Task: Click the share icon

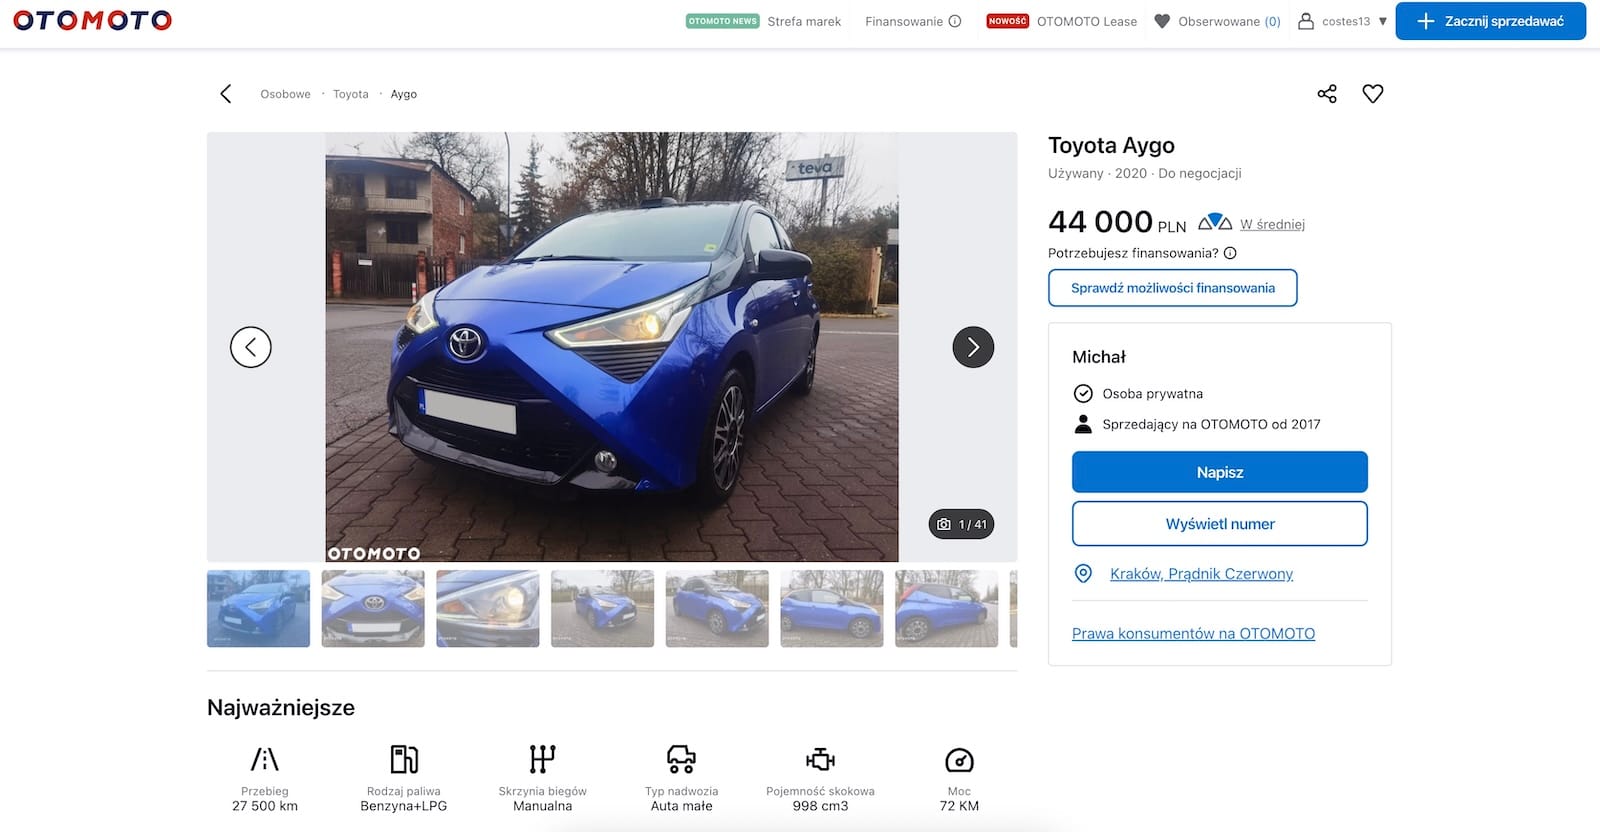Action: tap(1327, 94)
